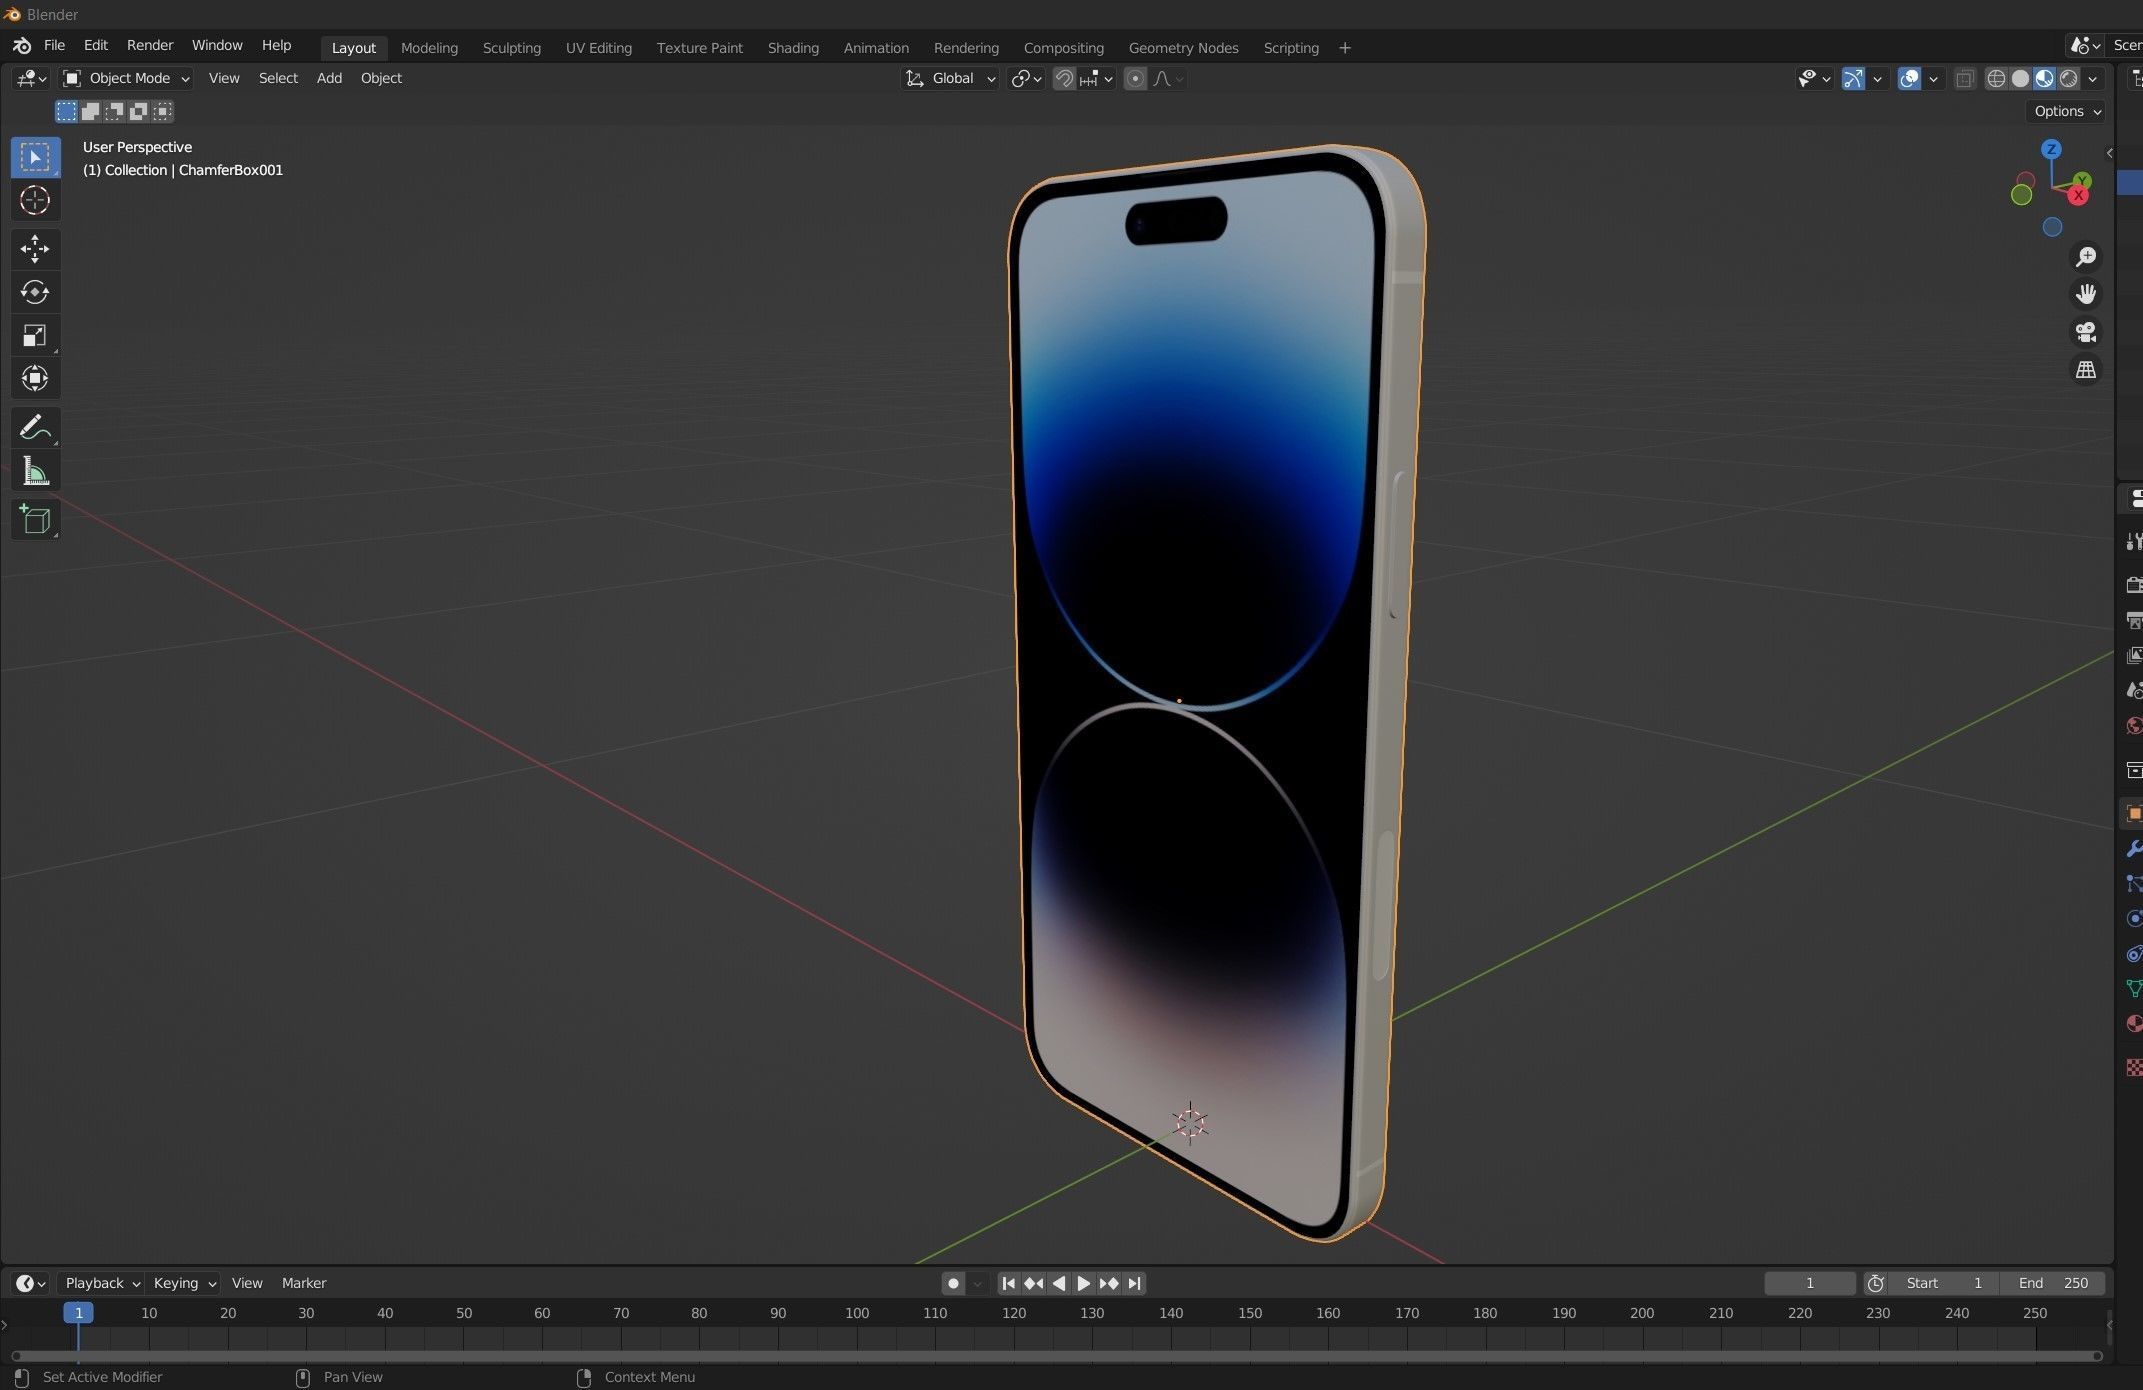Toggle timeline auto keying record button
Screen dimensions: 2143x1390
click(x=953, y=1283)
